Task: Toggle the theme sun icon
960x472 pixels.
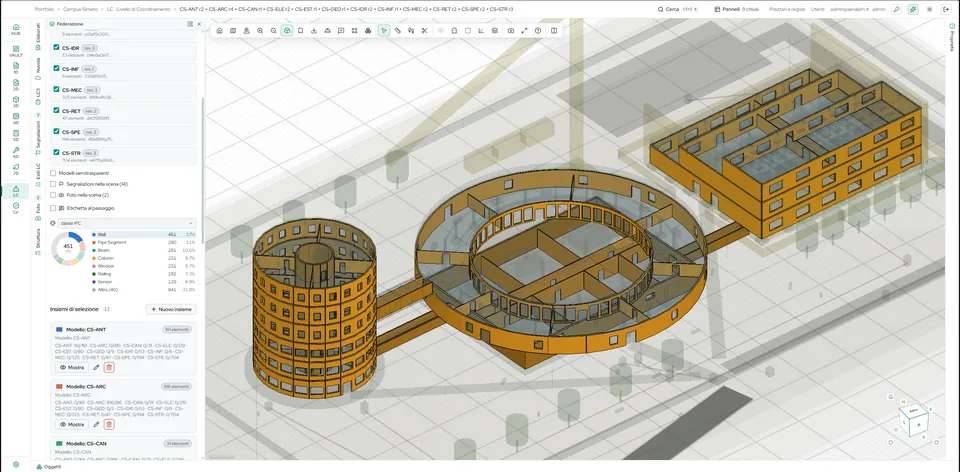Action: point(929,9)
